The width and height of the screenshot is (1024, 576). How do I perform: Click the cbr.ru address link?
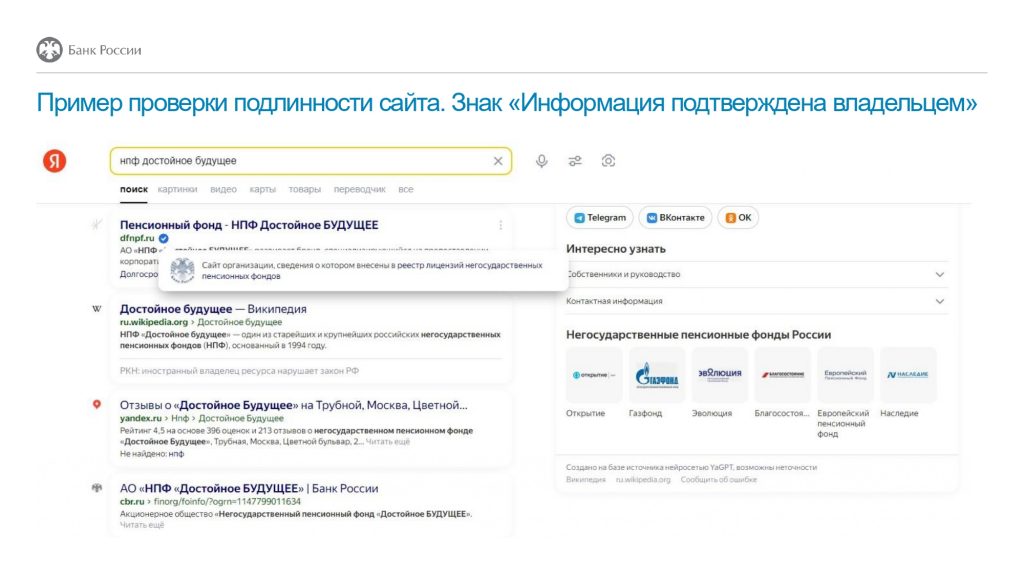click(x=132, y=502)
